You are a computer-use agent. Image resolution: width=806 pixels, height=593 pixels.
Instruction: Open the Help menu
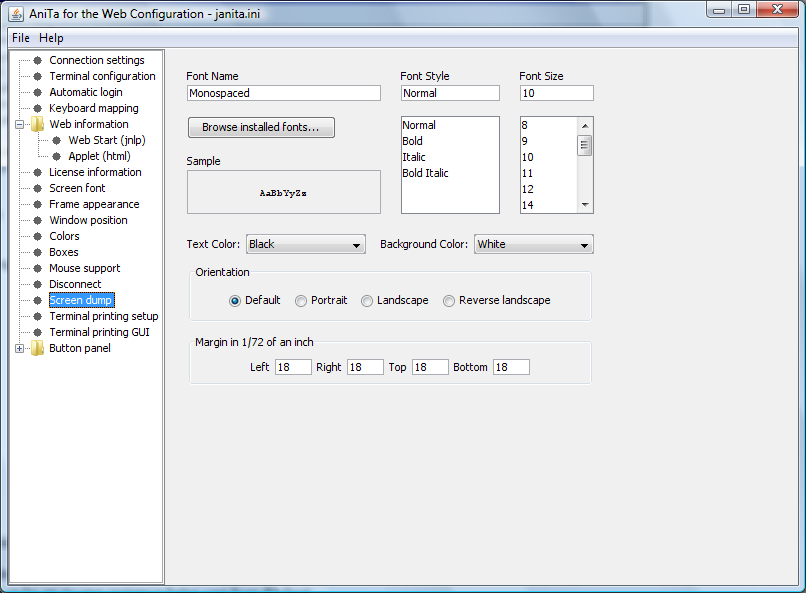[51, 38]
